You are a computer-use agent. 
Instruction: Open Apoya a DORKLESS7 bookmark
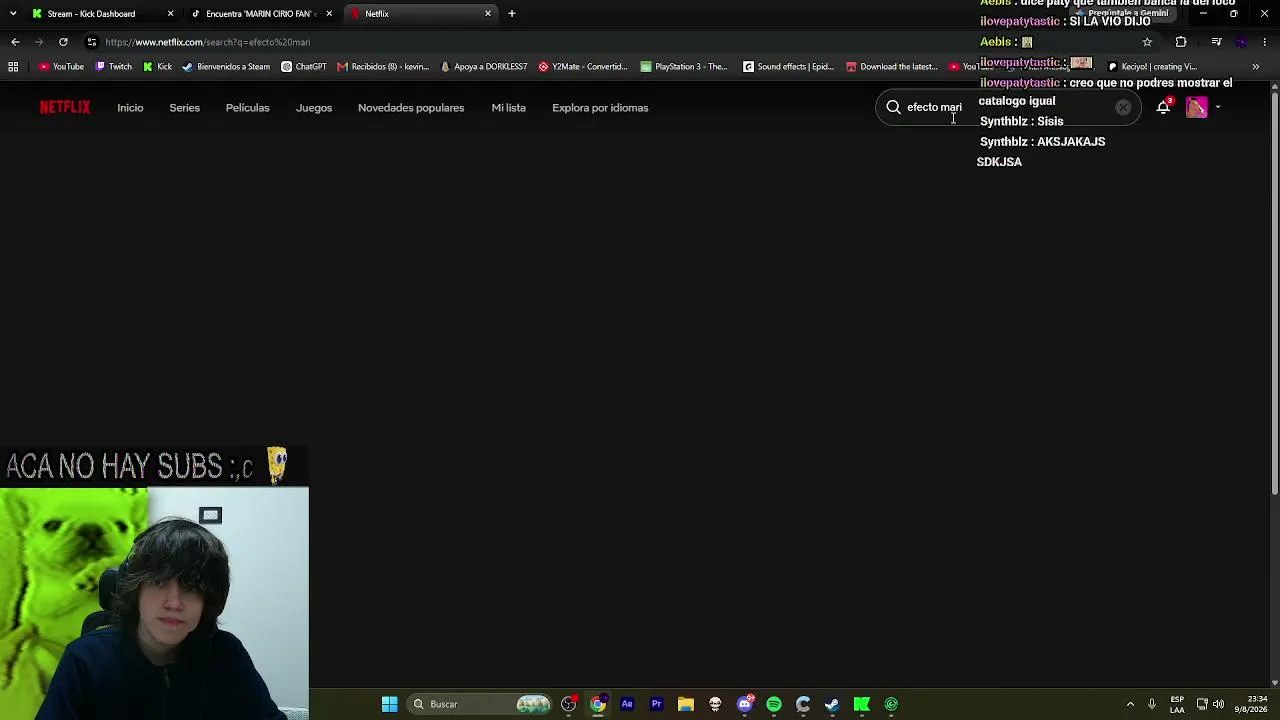[484, 67]
